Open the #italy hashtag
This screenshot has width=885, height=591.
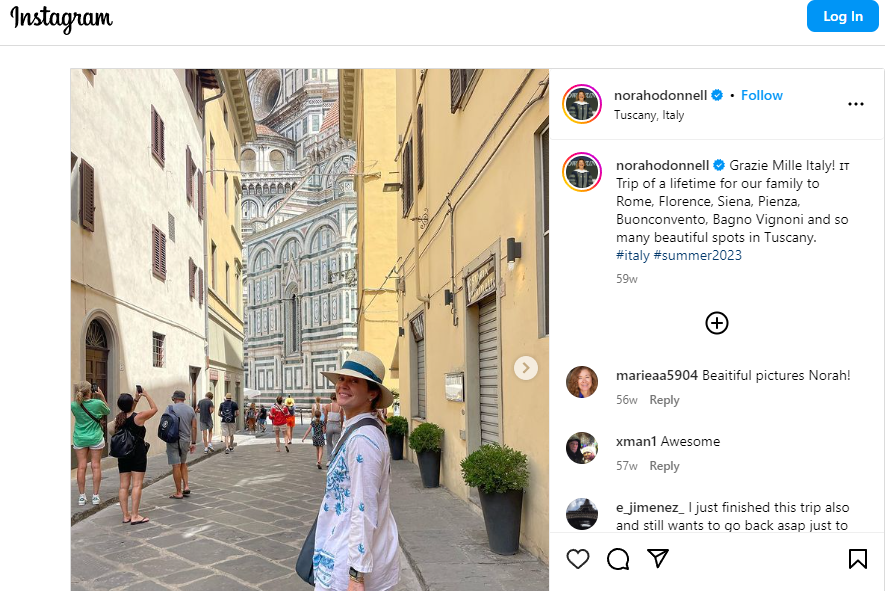tap(633, 255)
